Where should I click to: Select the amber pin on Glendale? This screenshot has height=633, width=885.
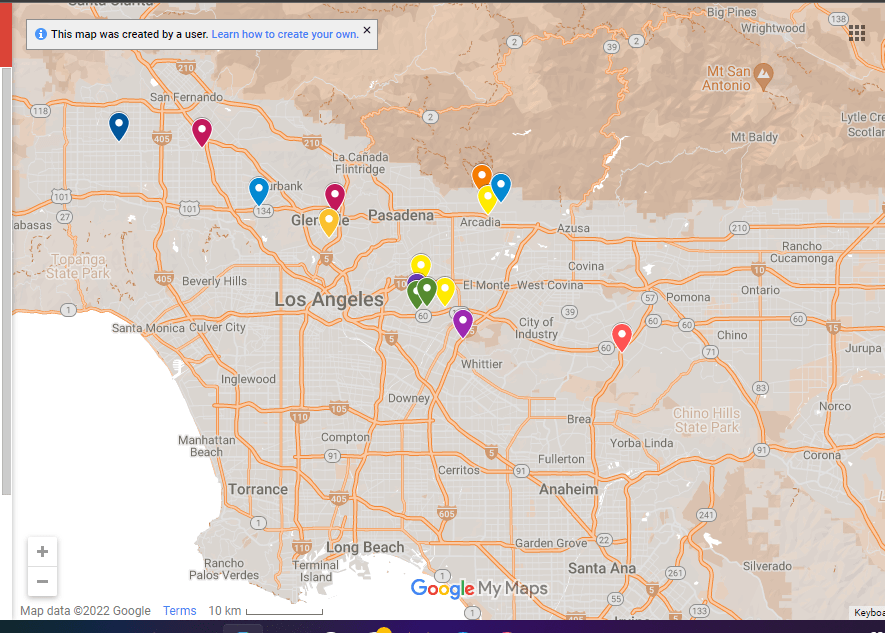[328, 221]
